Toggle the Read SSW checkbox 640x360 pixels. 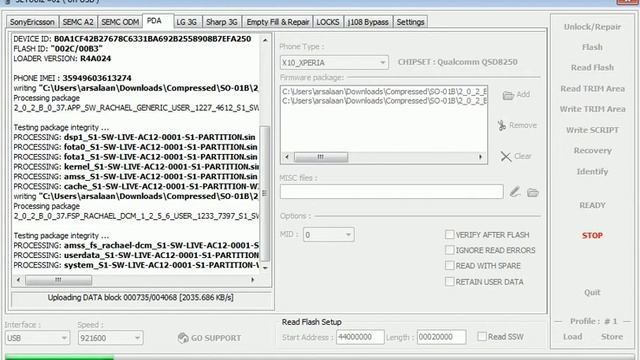point(482,336)
